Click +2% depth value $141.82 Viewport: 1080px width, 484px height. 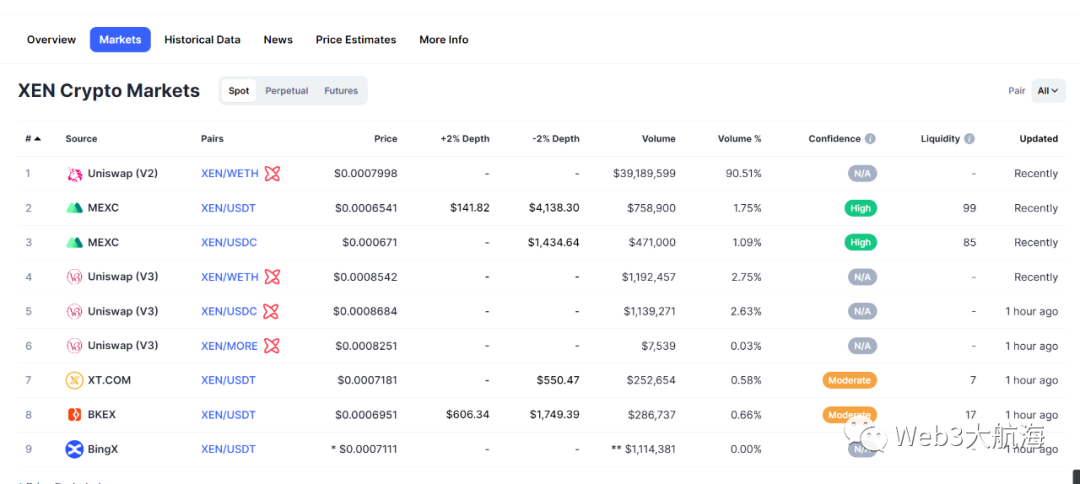tap(470, 208)
